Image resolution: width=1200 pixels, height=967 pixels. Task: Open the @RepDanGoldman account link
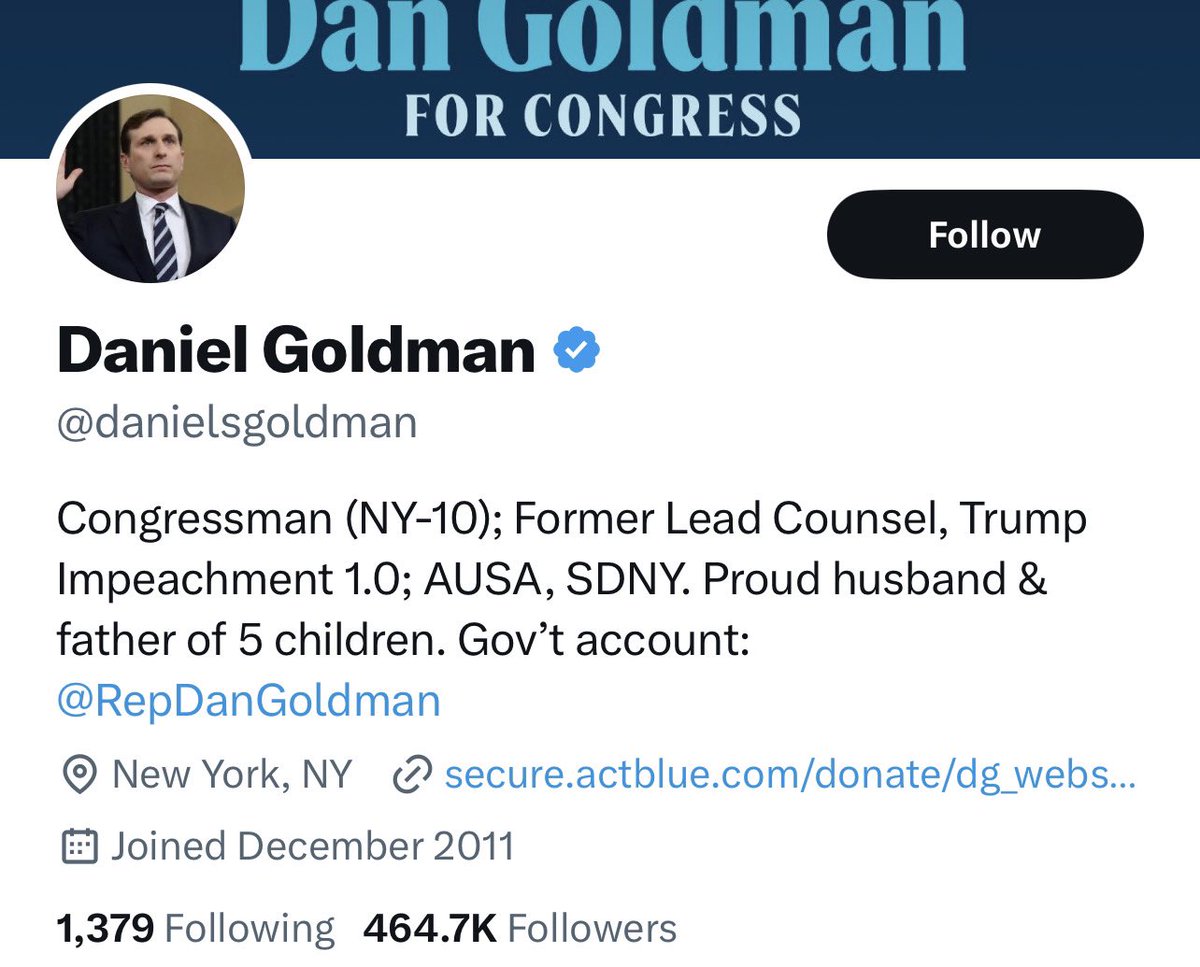(249, 700)
